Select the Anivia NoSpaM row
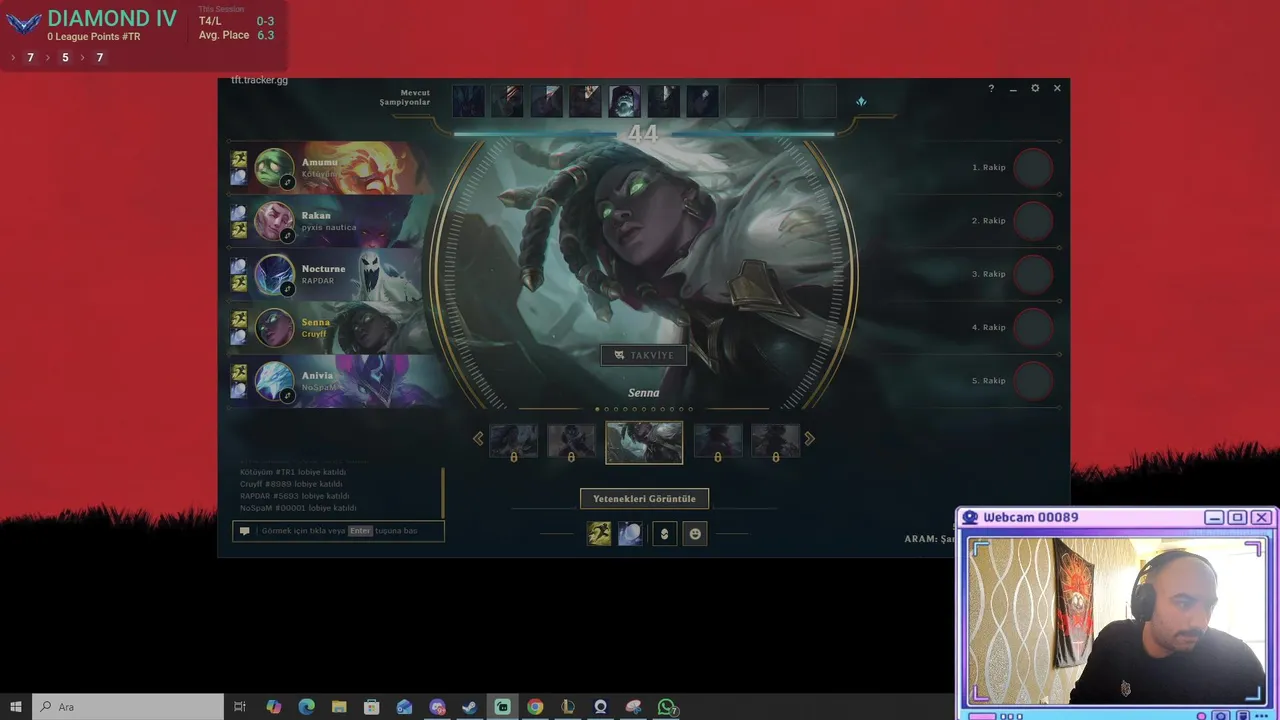The width and height of the screenshot is (1280, 720). coord(331,381)
